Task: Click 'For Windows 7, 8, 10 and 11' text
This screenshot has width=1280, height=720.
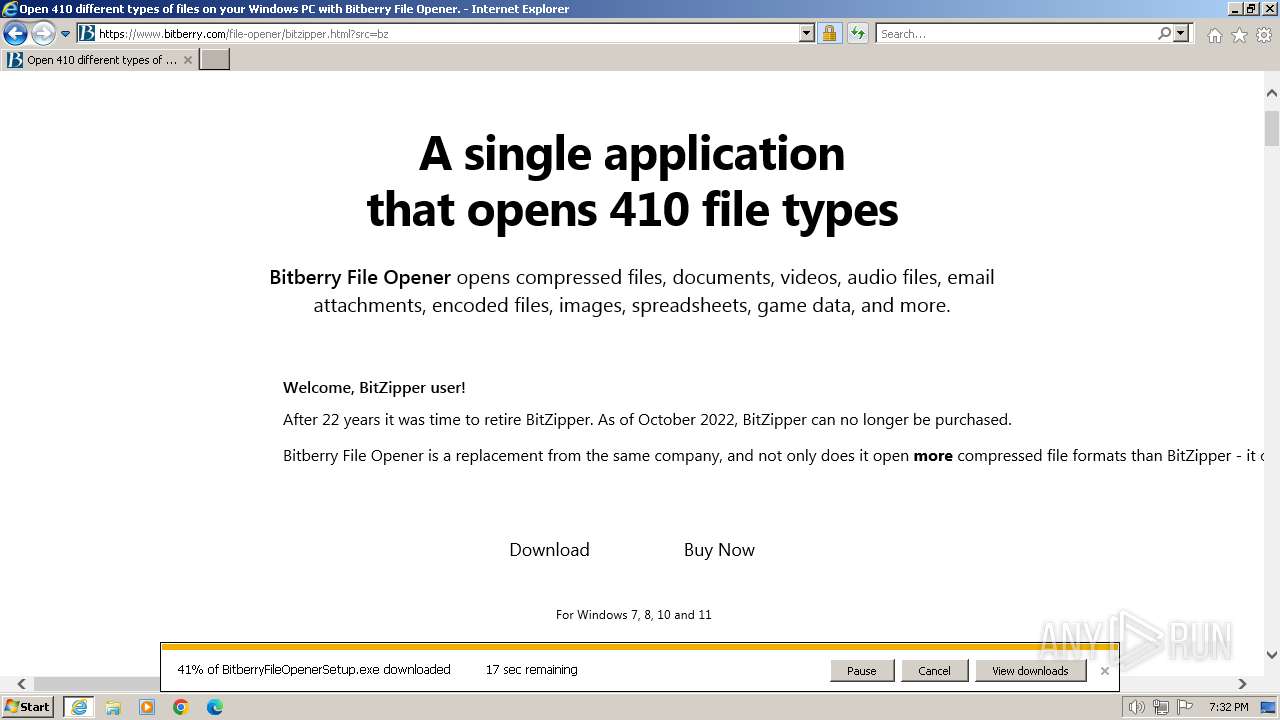Action: coord(634,615)
